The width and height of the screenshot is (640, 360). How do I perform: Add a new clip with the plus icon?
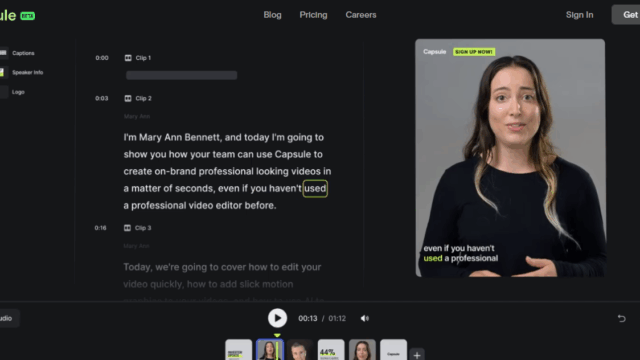coord(417,355)
